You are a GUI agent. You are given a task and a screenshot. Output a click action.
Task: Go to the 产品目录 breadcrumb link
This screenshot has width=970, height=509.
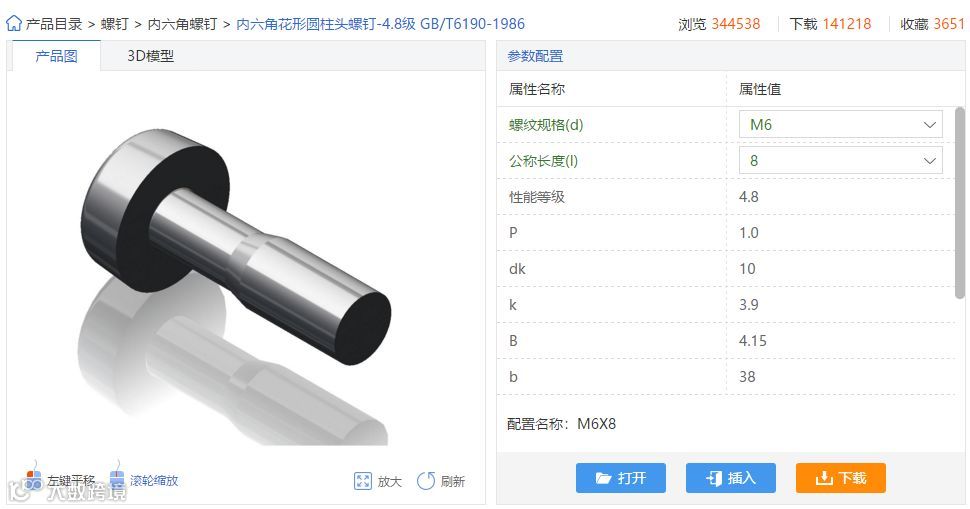tap(54, 24)
